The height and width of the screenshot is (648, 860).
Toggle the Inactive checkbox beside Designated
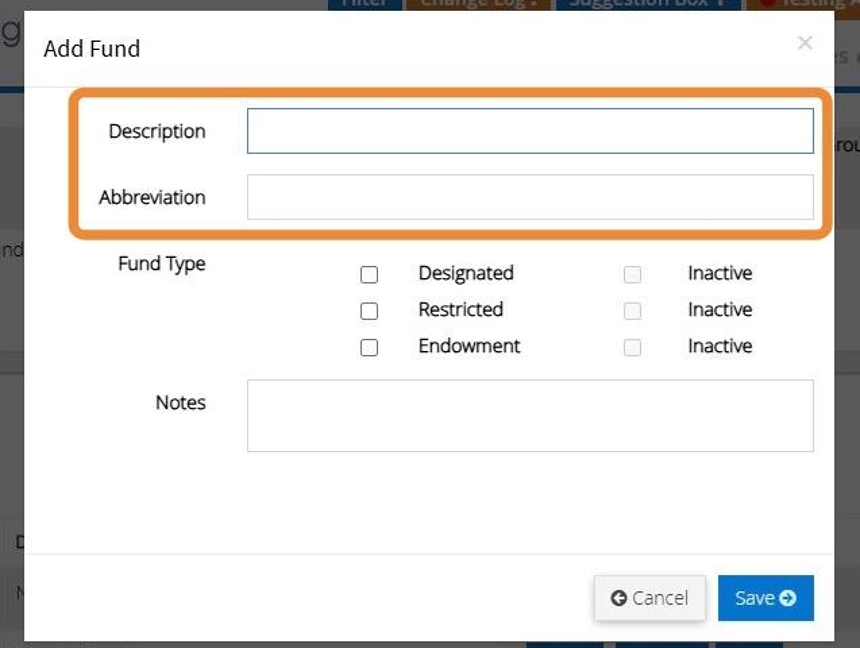click(x=632, y=275)
